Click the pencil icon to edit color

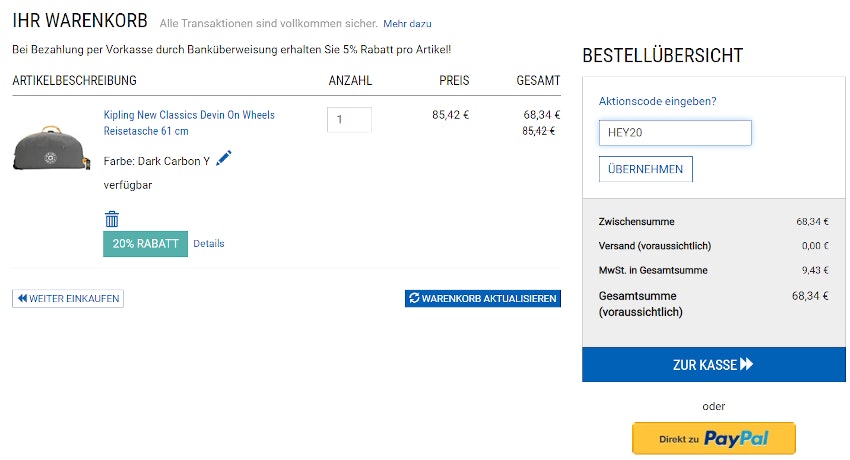[224, 158]
